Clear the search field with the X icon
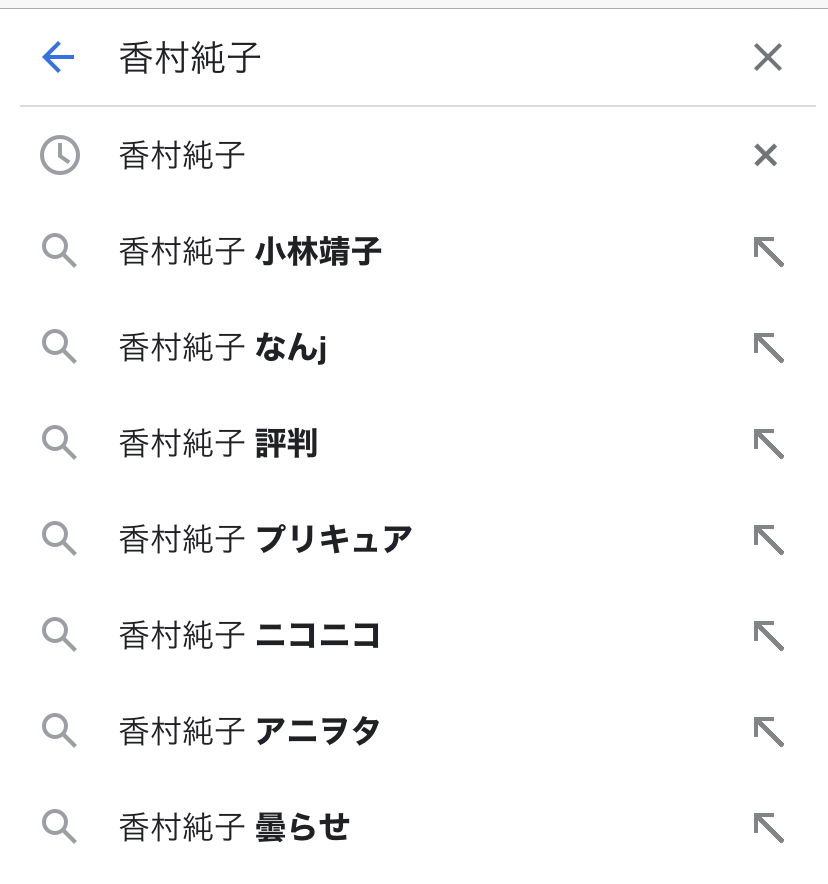828x884 pixels. tap(767, 58)
